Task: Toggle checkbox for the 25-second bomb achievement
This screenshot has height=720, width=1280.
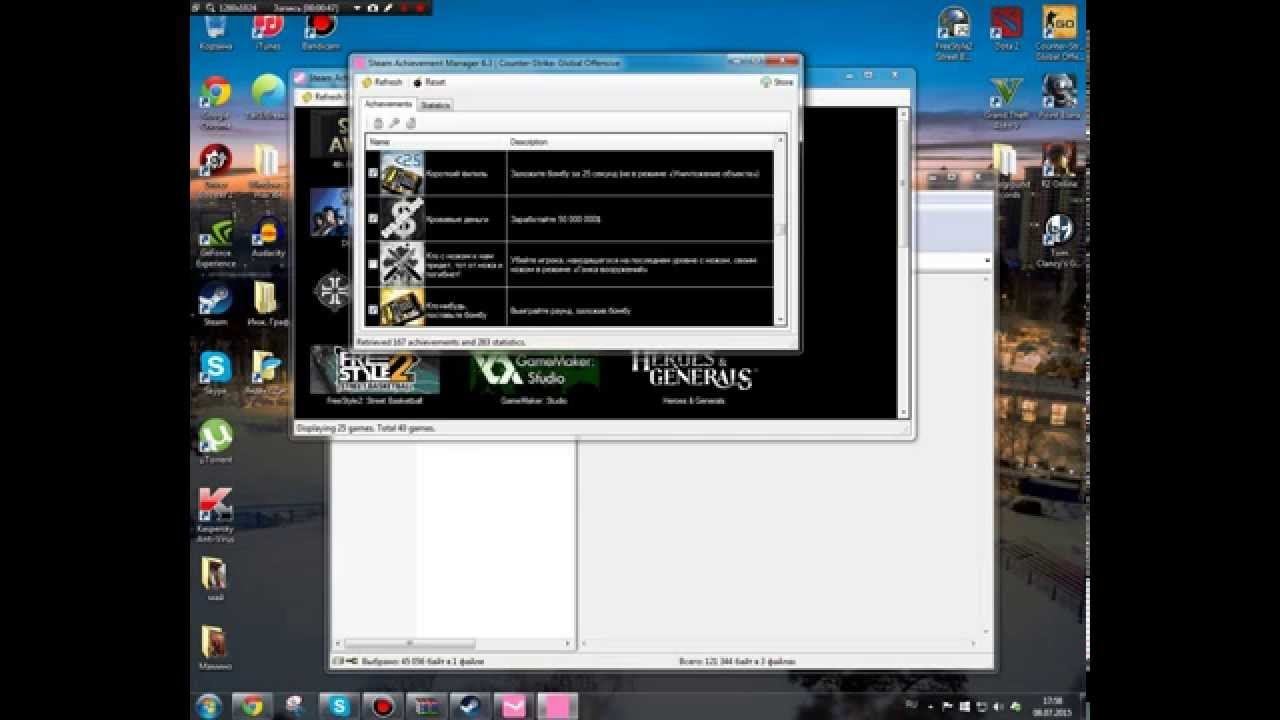Action: [373, 173]
